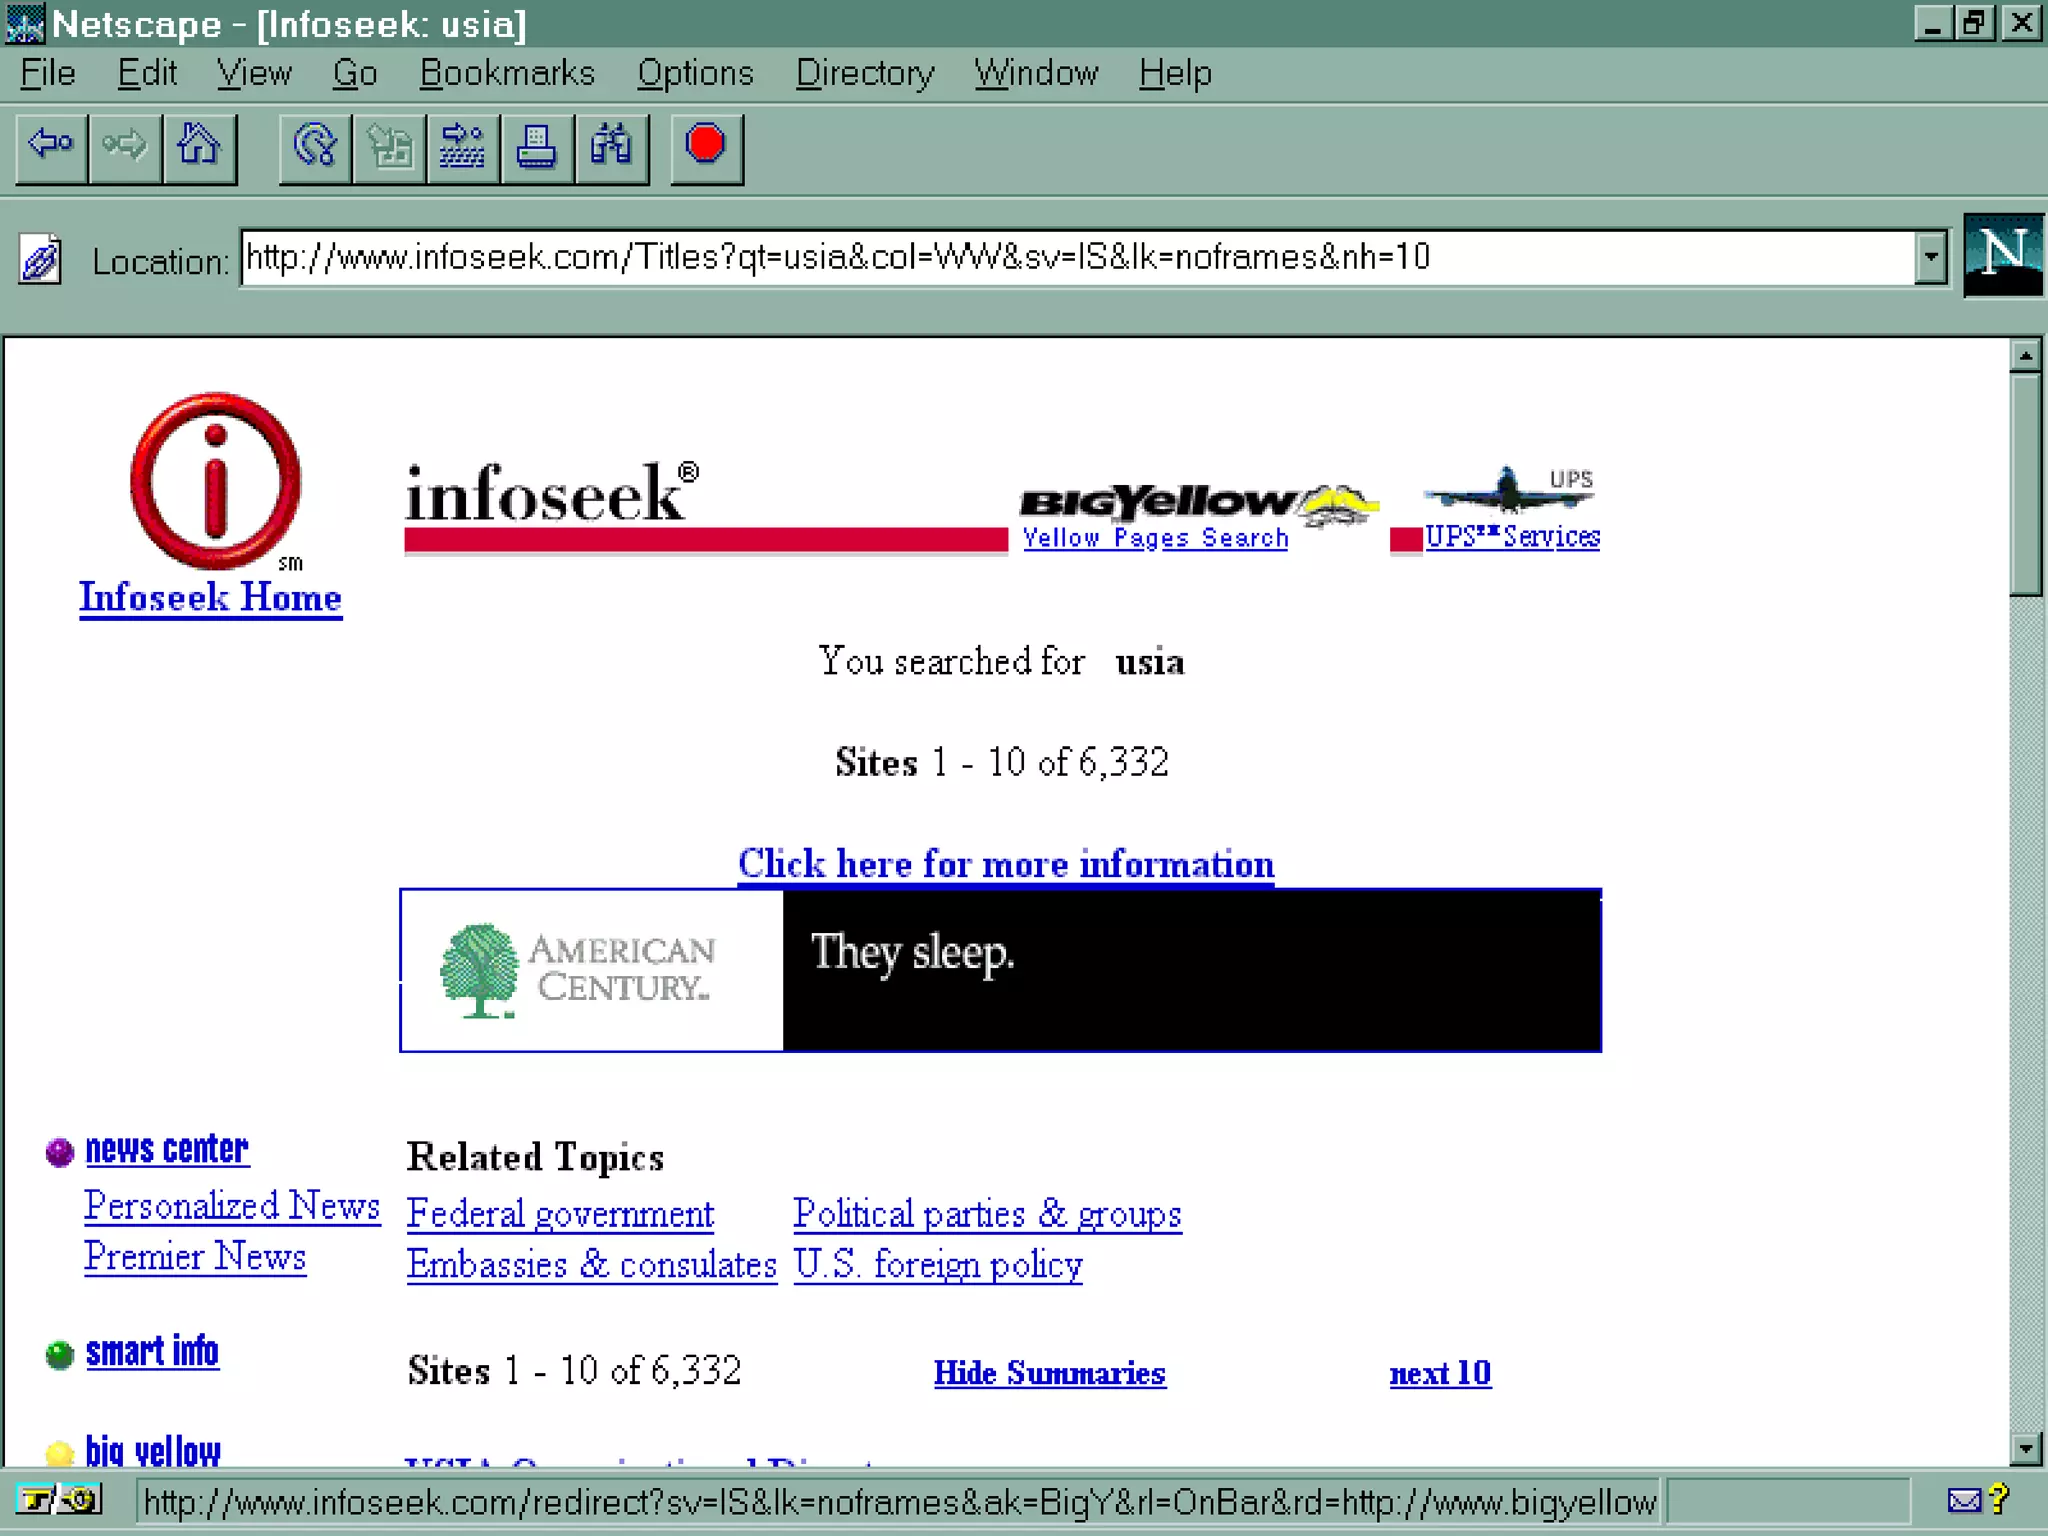Click the Back arrow toolbar button
2048x1536 pixels.
click(x=51, y=148)
